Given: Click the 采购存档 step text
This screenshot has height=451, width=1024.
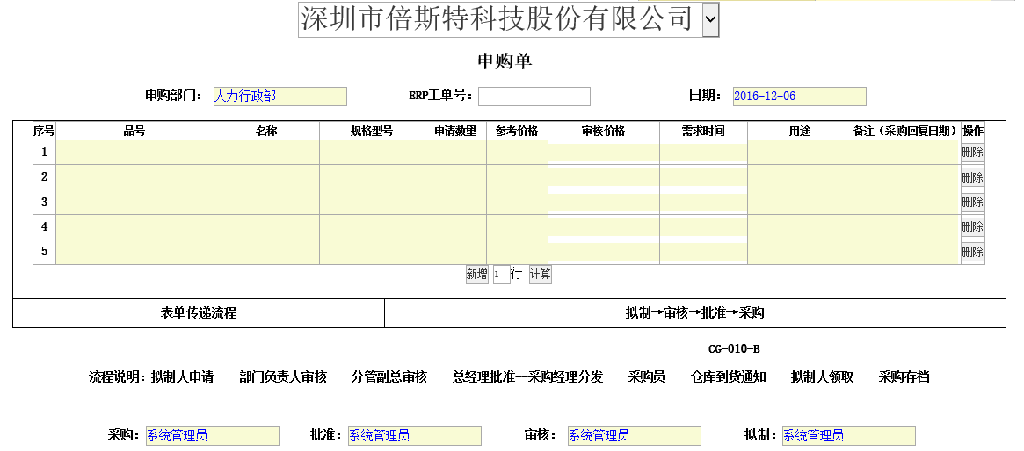Looking at the screenshot, I should point(904,377).
